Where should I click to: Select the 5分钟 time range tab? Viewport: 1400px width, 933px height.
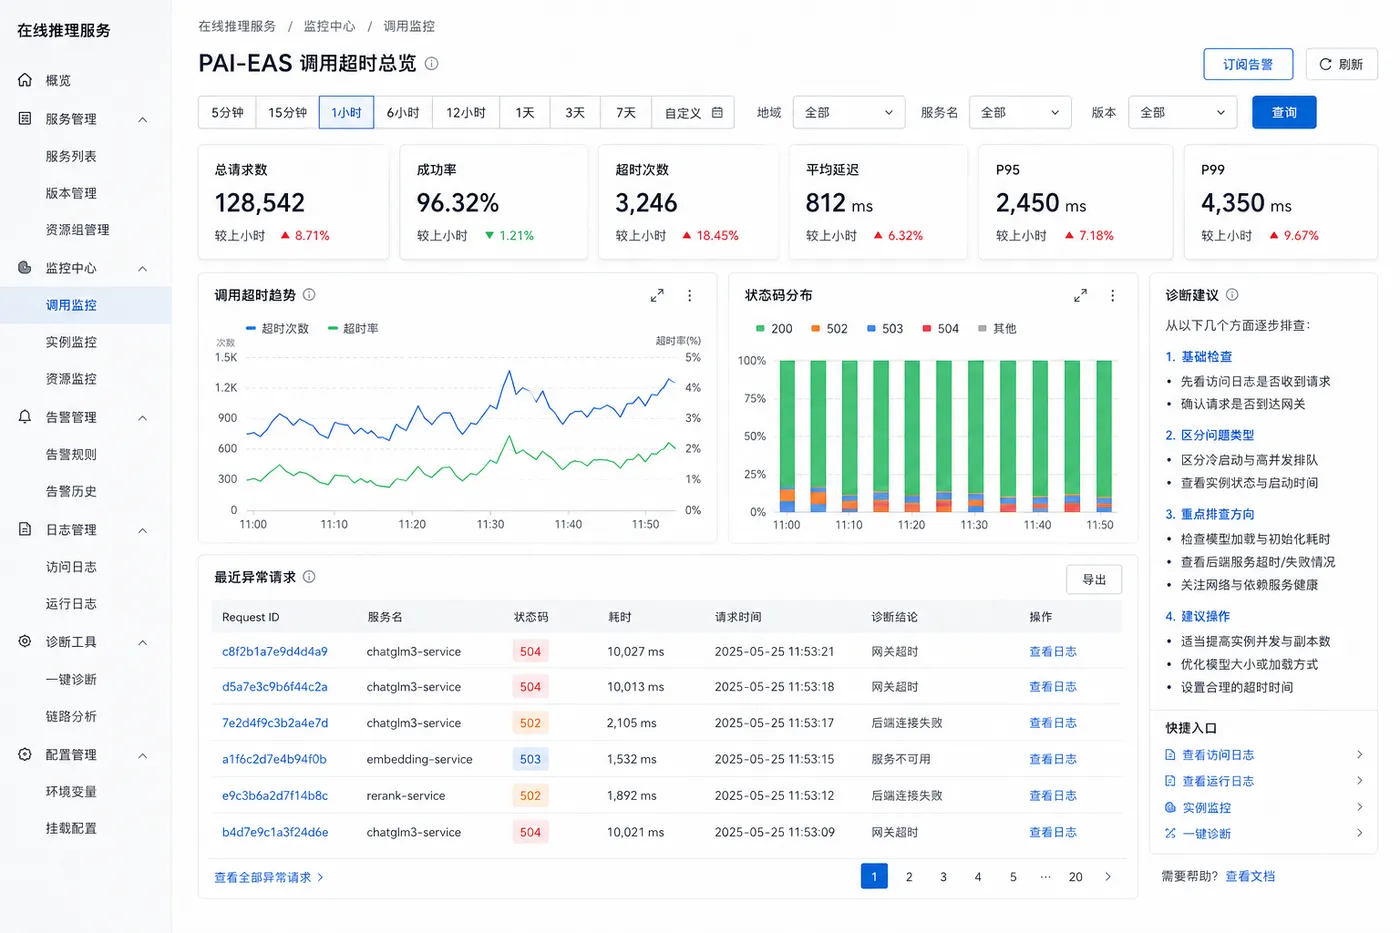tap(227, 113)
